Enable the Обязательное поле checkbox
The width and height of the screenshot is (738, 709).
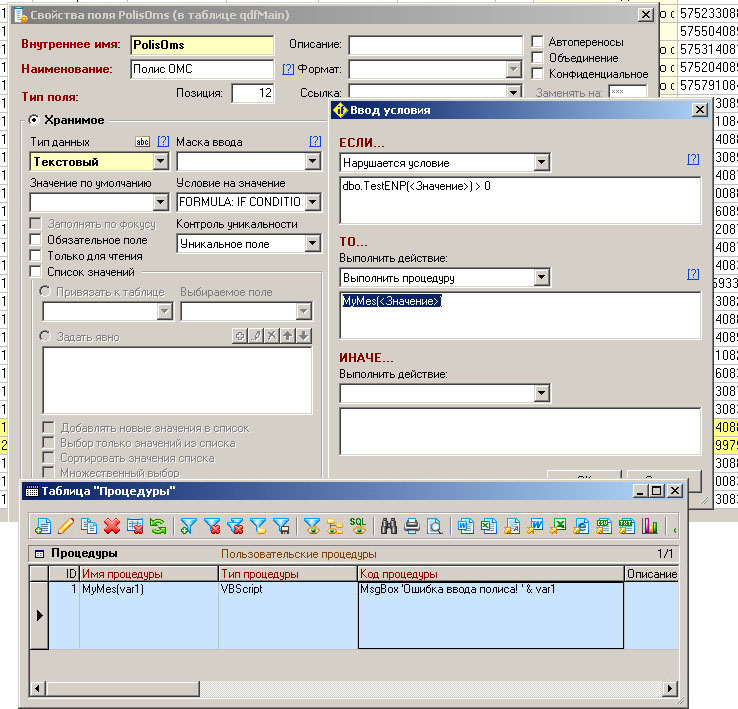pos(36,240)
